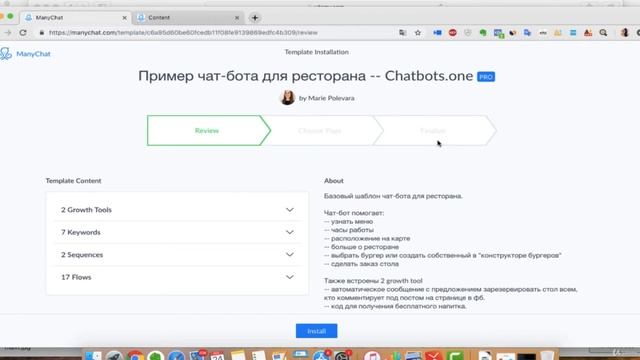Click the ManyChat brand name text
Viewport: 640px width, 360px height.
point(33,54)
